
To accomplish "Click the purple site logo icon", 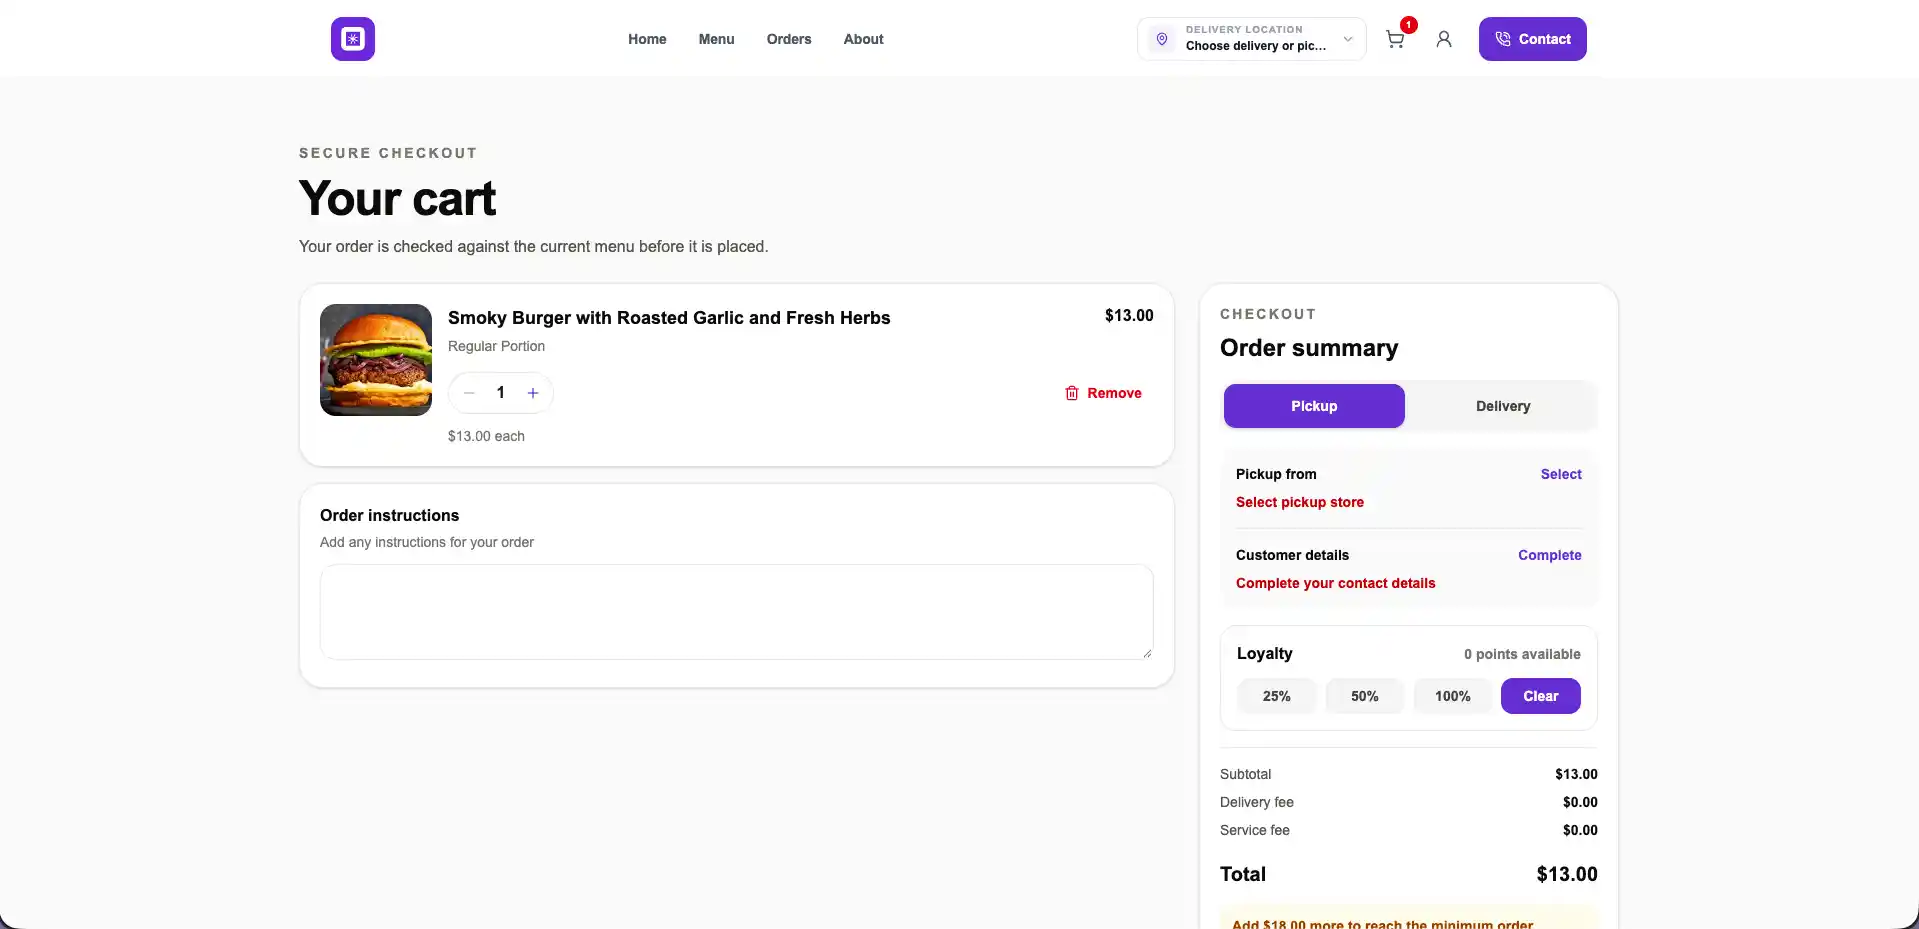I will 353,39.
